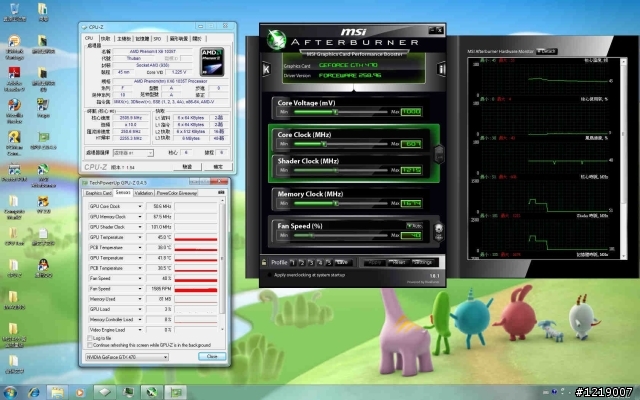Open the NVIDIA GeForce GTX 470 device dropdown
Image resolution: width=640 pixels, height=400 pixels.
point(127,357)
